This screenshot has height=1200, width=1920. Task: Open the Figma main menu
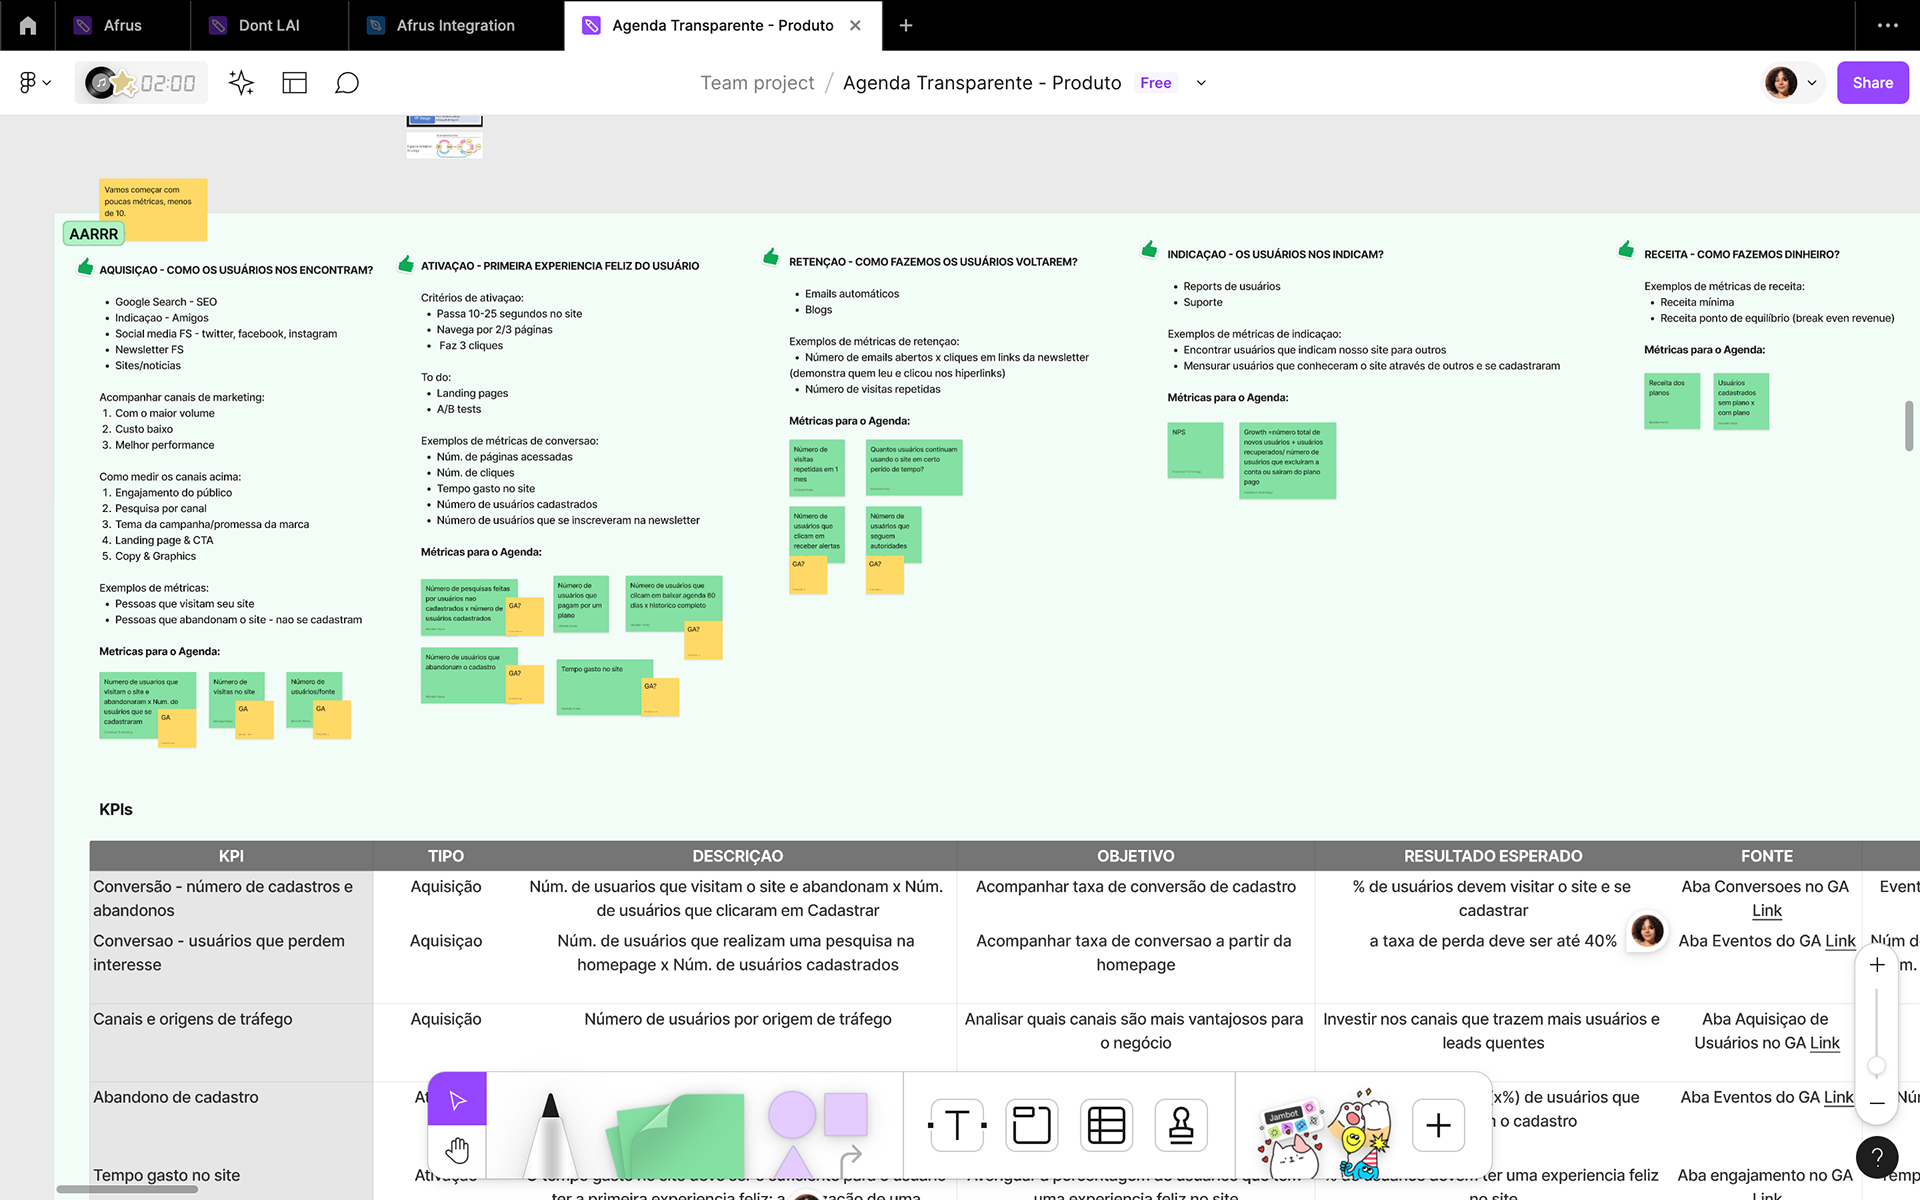click(x=34, y=83)
